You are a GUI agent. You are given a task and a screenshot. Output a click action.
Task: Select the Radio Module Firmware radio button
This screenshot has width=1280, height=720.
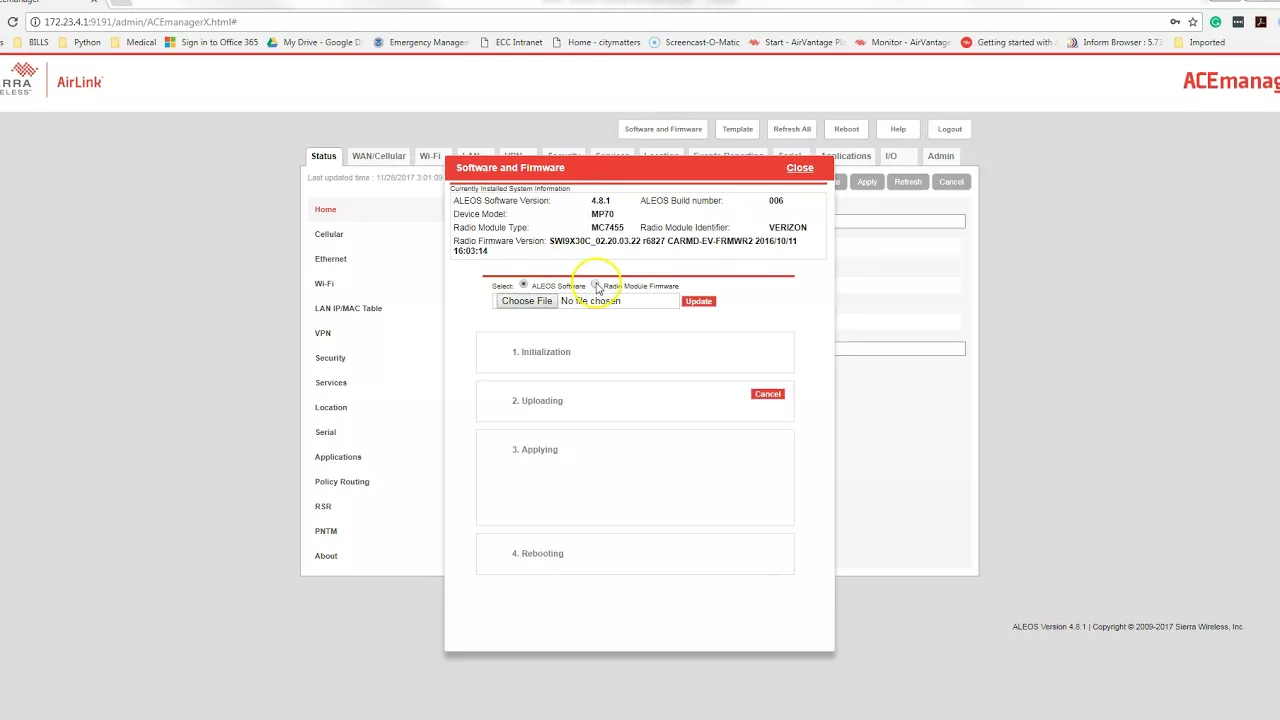coord(595,285)
